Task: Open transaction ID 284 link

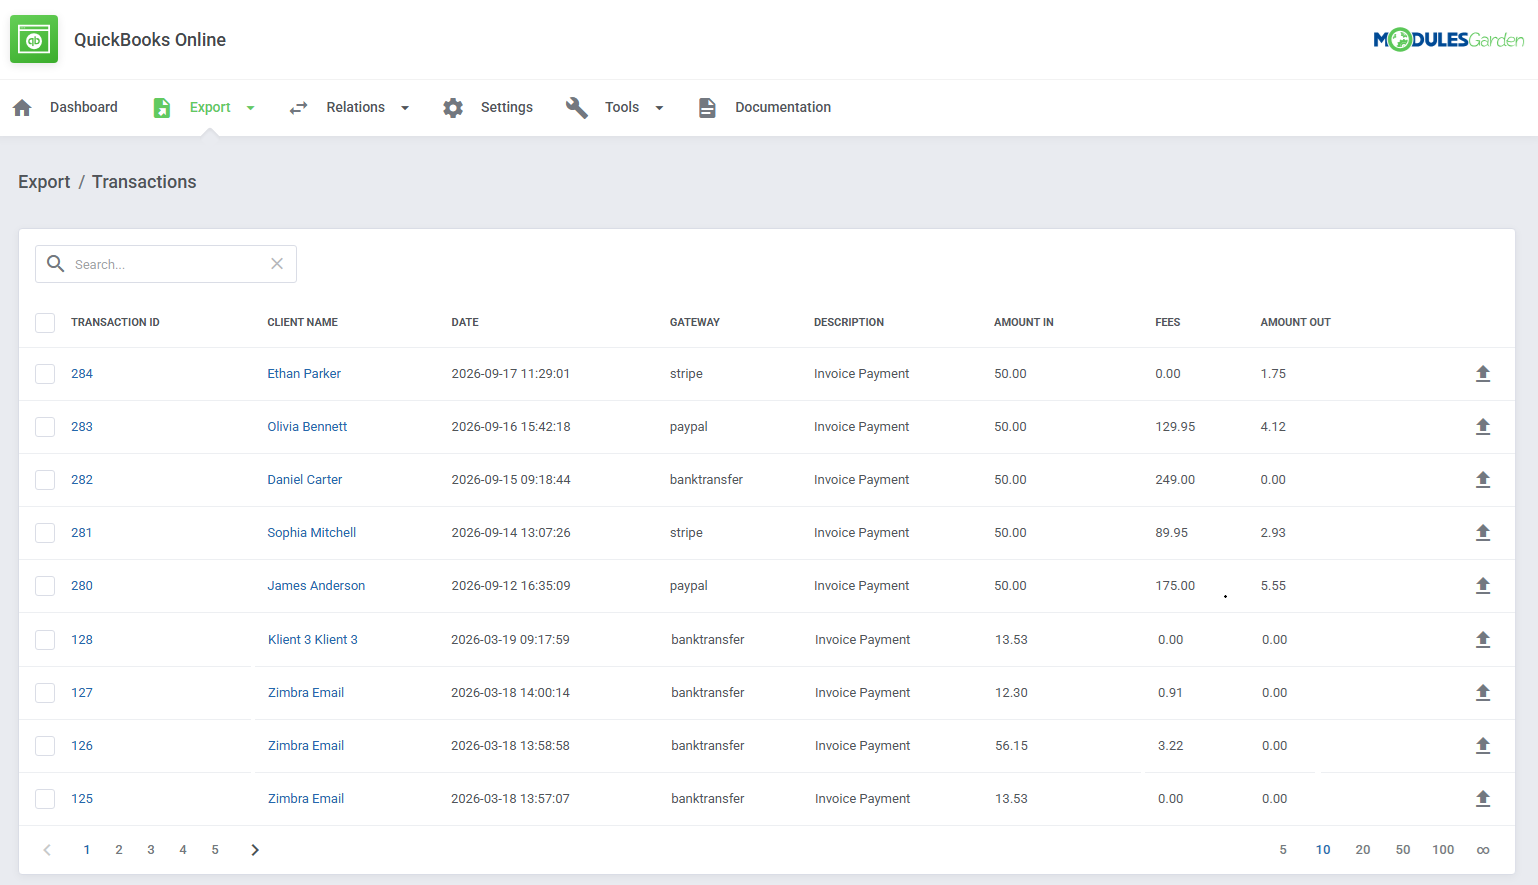Action: pos(82,374)
